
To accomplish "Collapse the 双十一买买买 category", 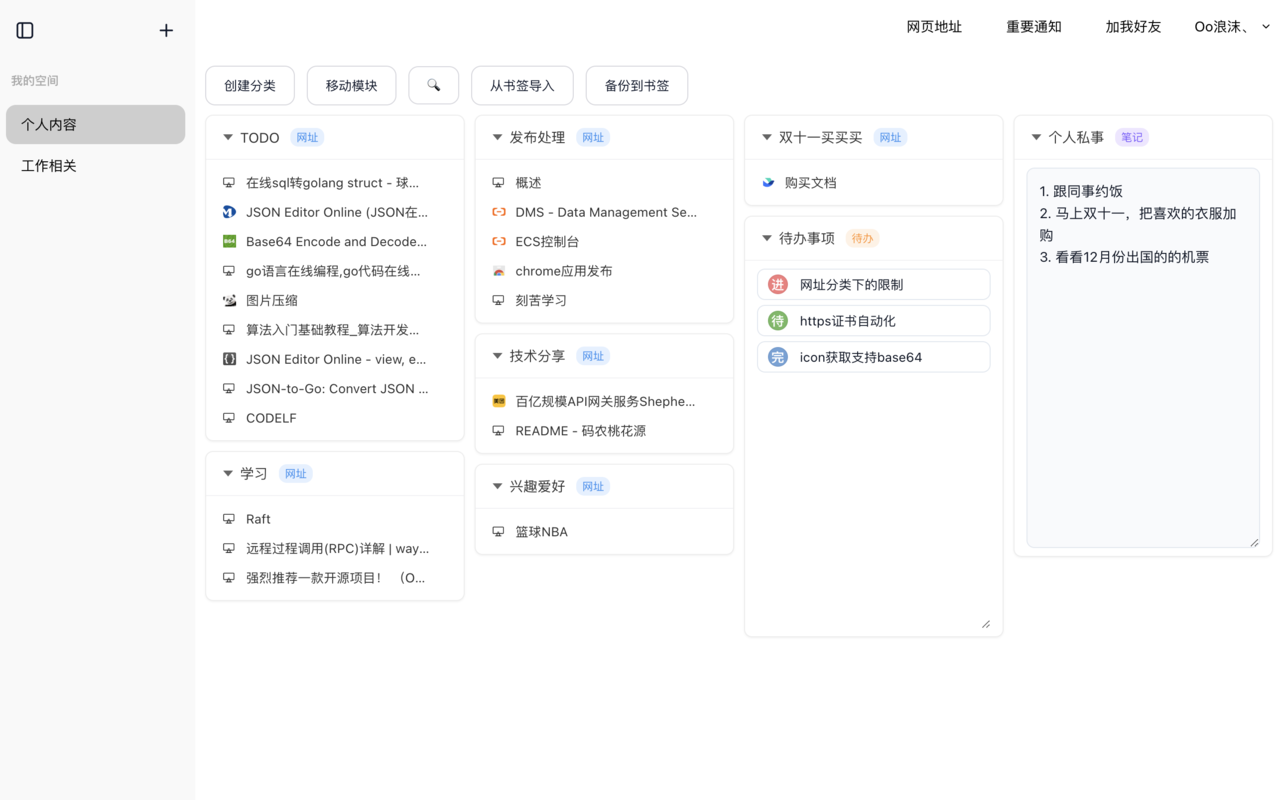I will [x=767, y=138].
